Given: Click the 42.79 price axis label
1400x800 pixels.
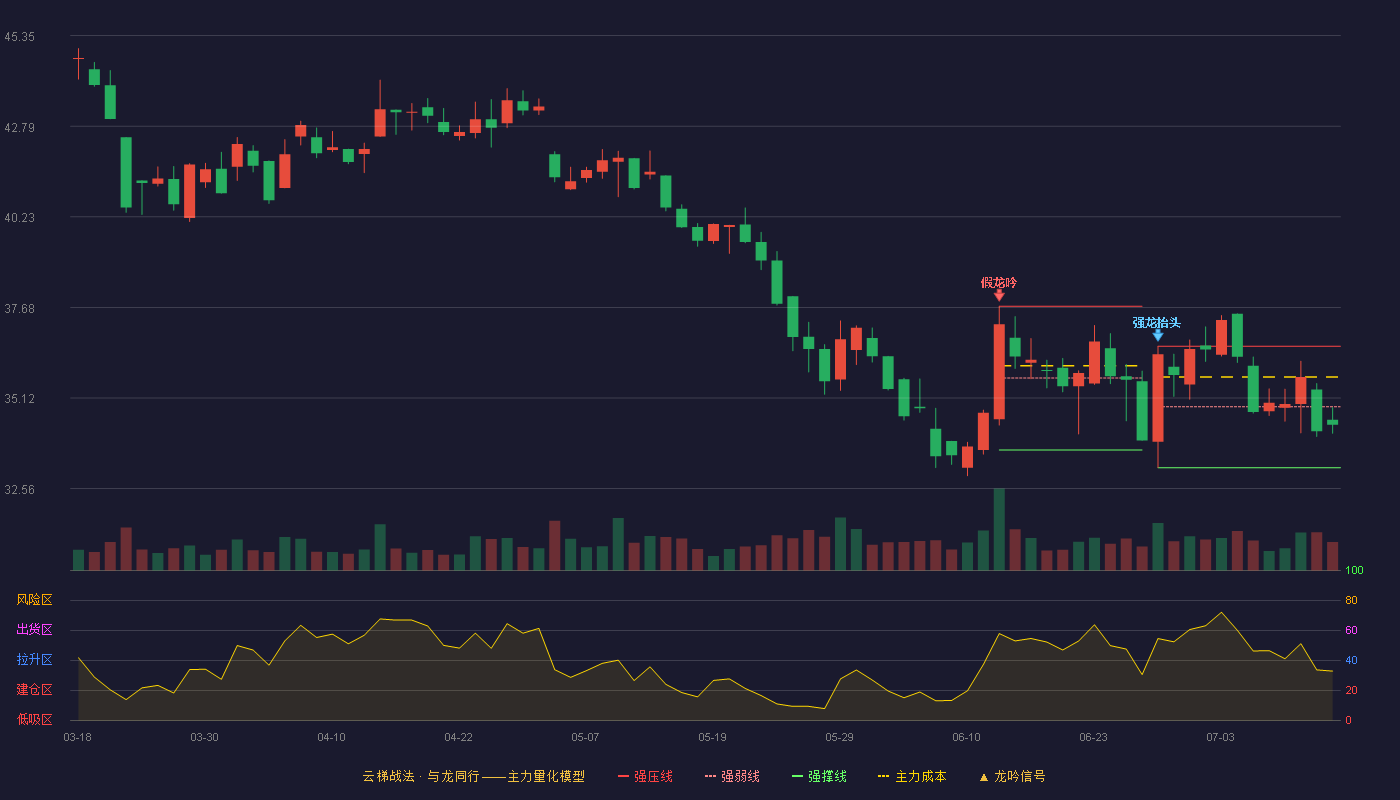Looking at the screenshot, I should pos(19,127).
